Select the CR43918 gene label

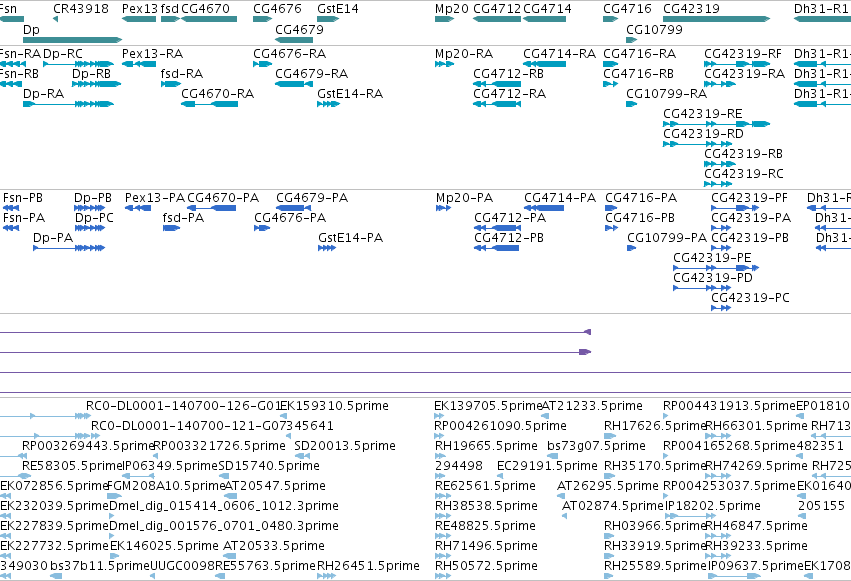pyautogui.click(x=81, y=9)
